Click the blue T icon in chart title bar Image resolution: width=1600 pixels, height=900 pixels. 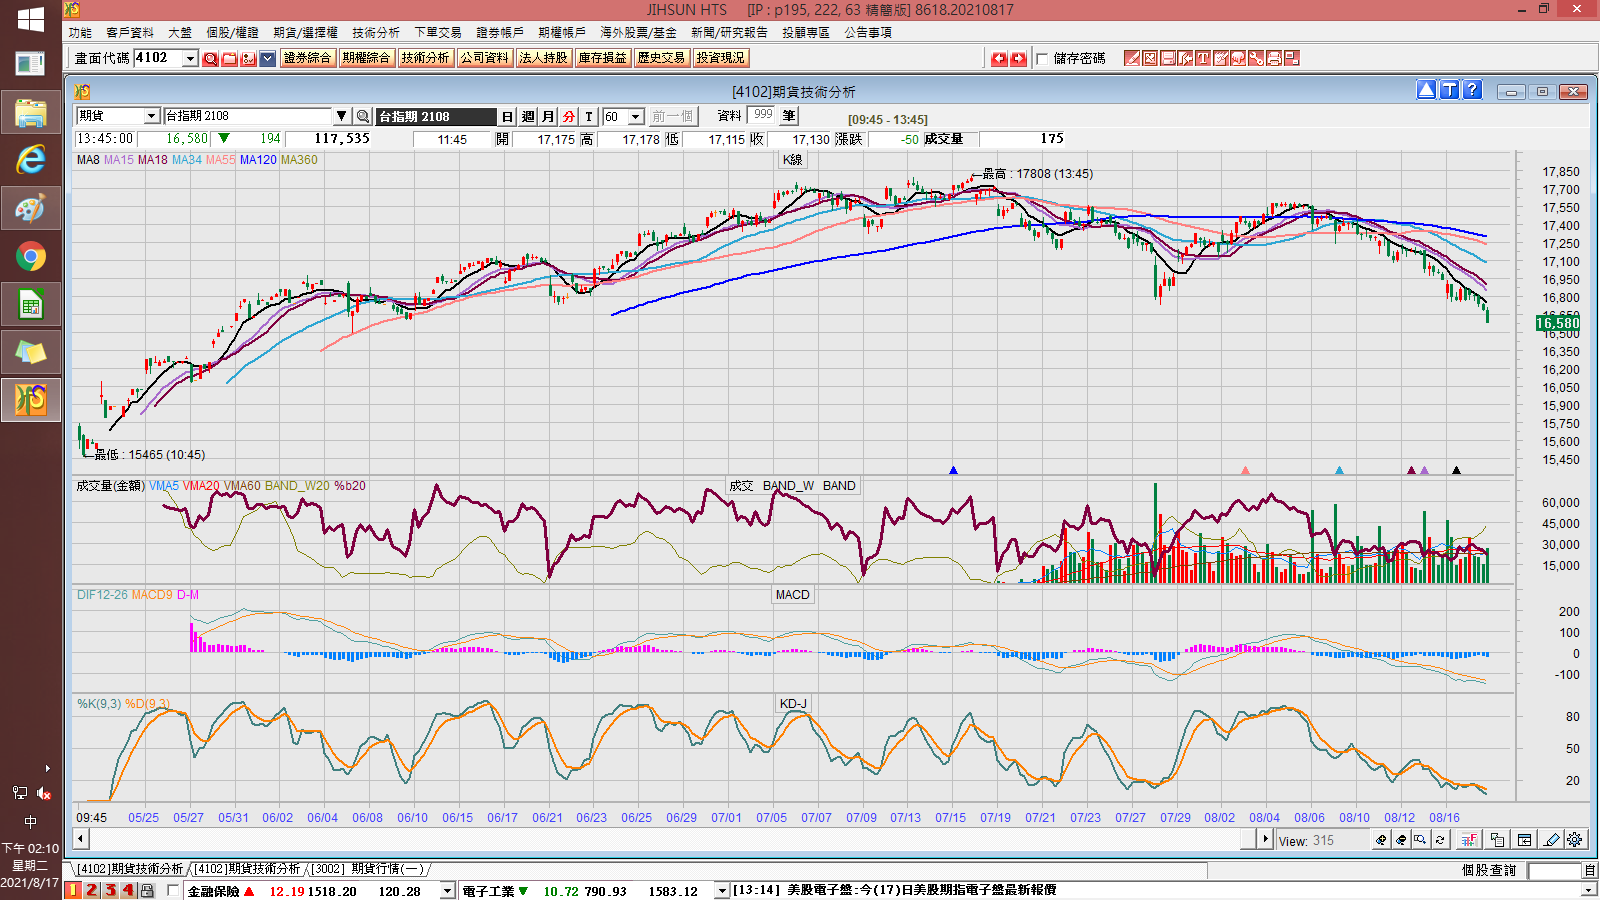click(x=1449, y=90)
